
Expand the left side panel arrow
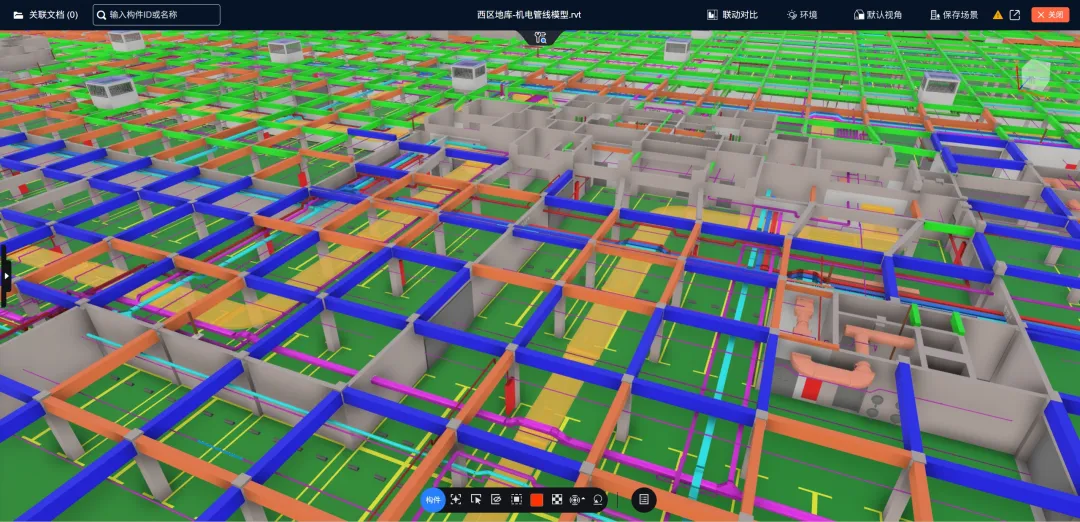5,275
